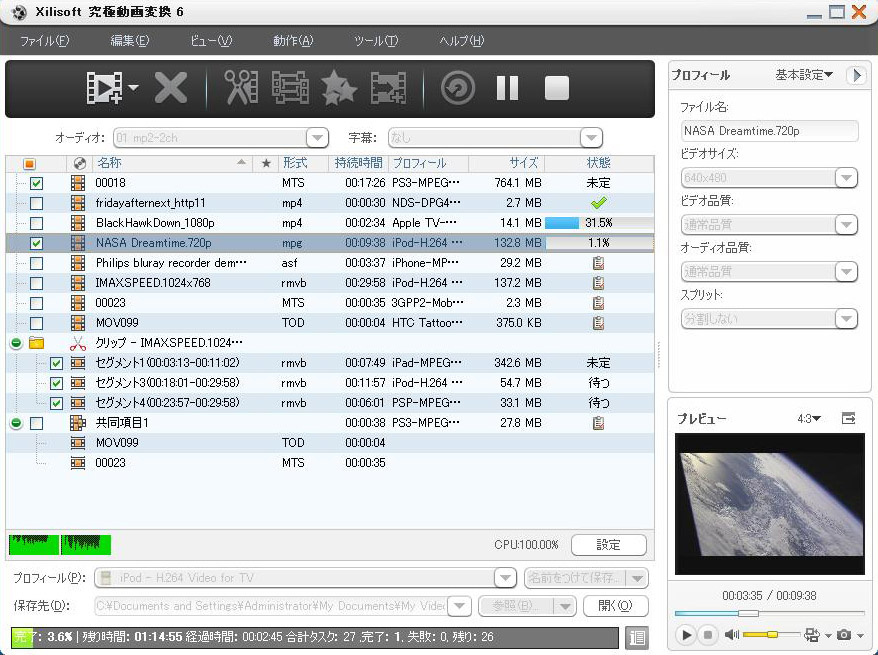Click the Convert circular arrow icon
The height and width of the screenshot is (655, 878).
[458, 88]
